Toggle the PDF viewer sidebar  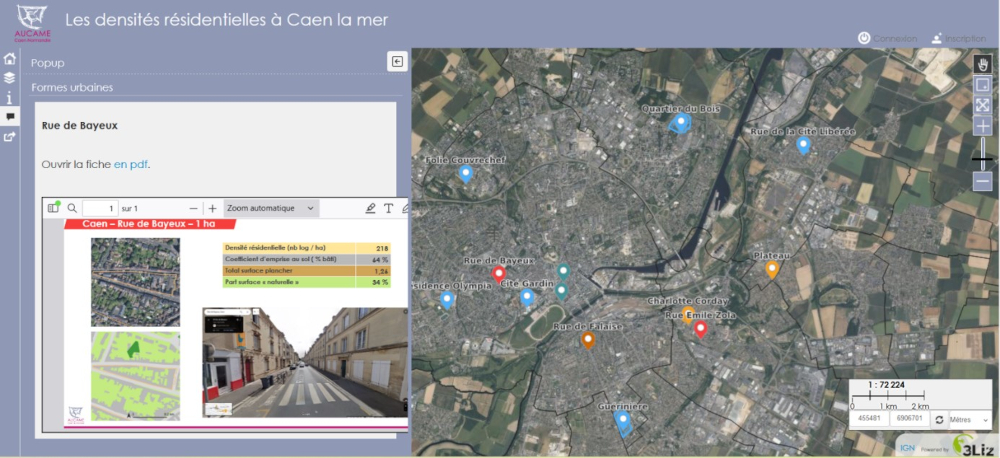coord(54,208)
